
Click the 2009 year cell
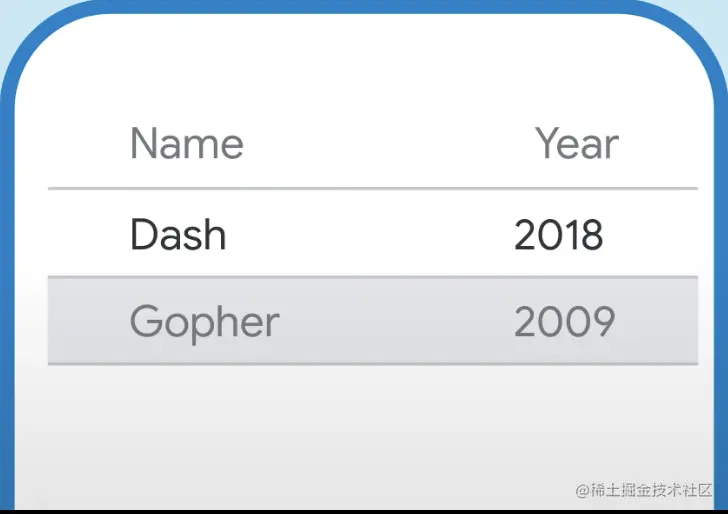564,322
